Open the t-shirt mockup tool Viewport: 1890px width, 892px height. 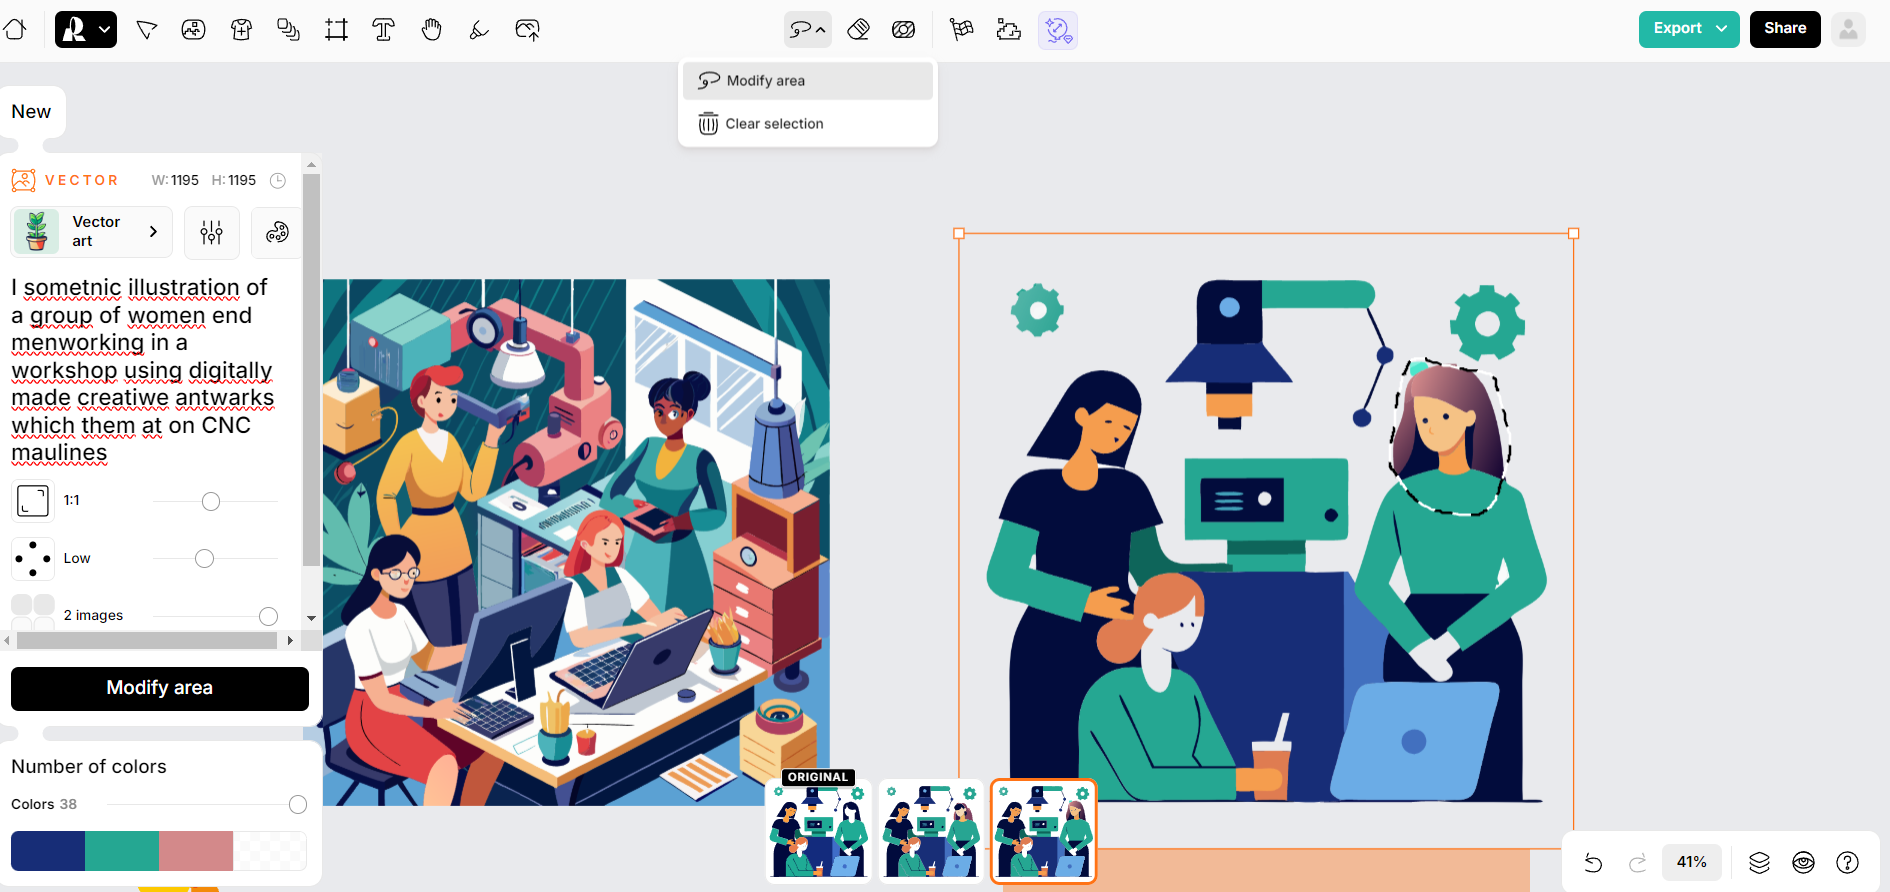tap(241, 30)
